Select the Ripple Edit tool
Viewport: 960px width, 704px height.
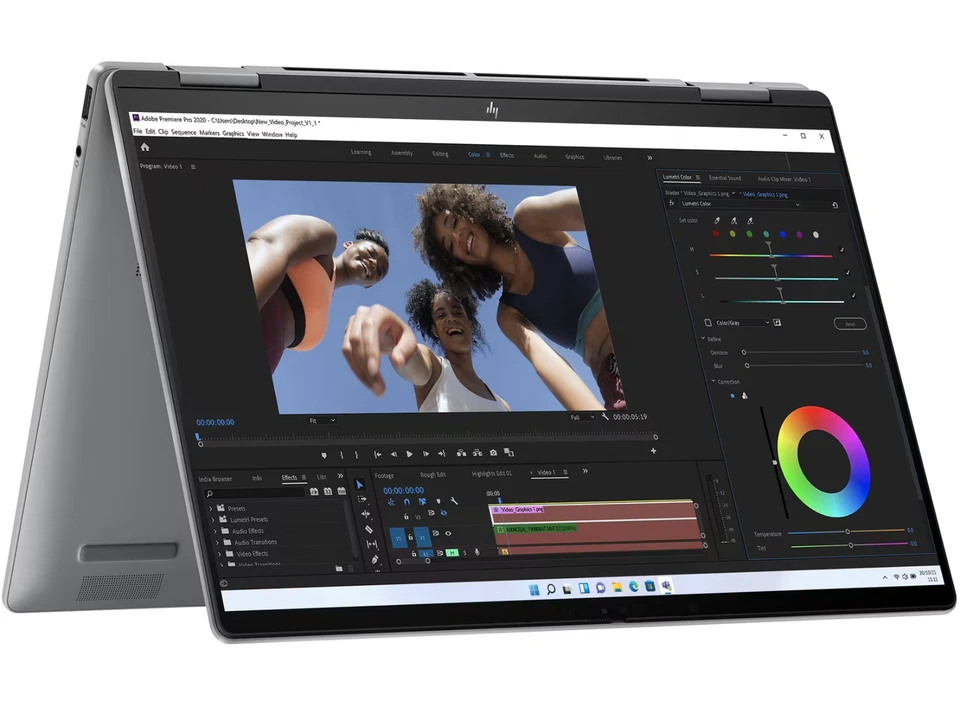(366, 514)
